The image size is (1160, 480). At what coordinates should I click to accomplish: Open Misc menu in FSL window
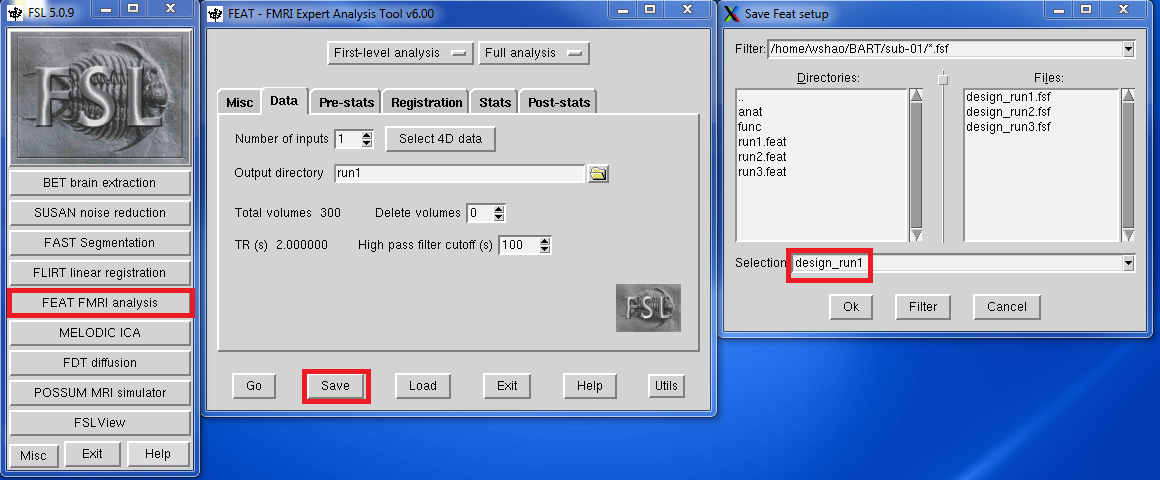pos(33,455)
